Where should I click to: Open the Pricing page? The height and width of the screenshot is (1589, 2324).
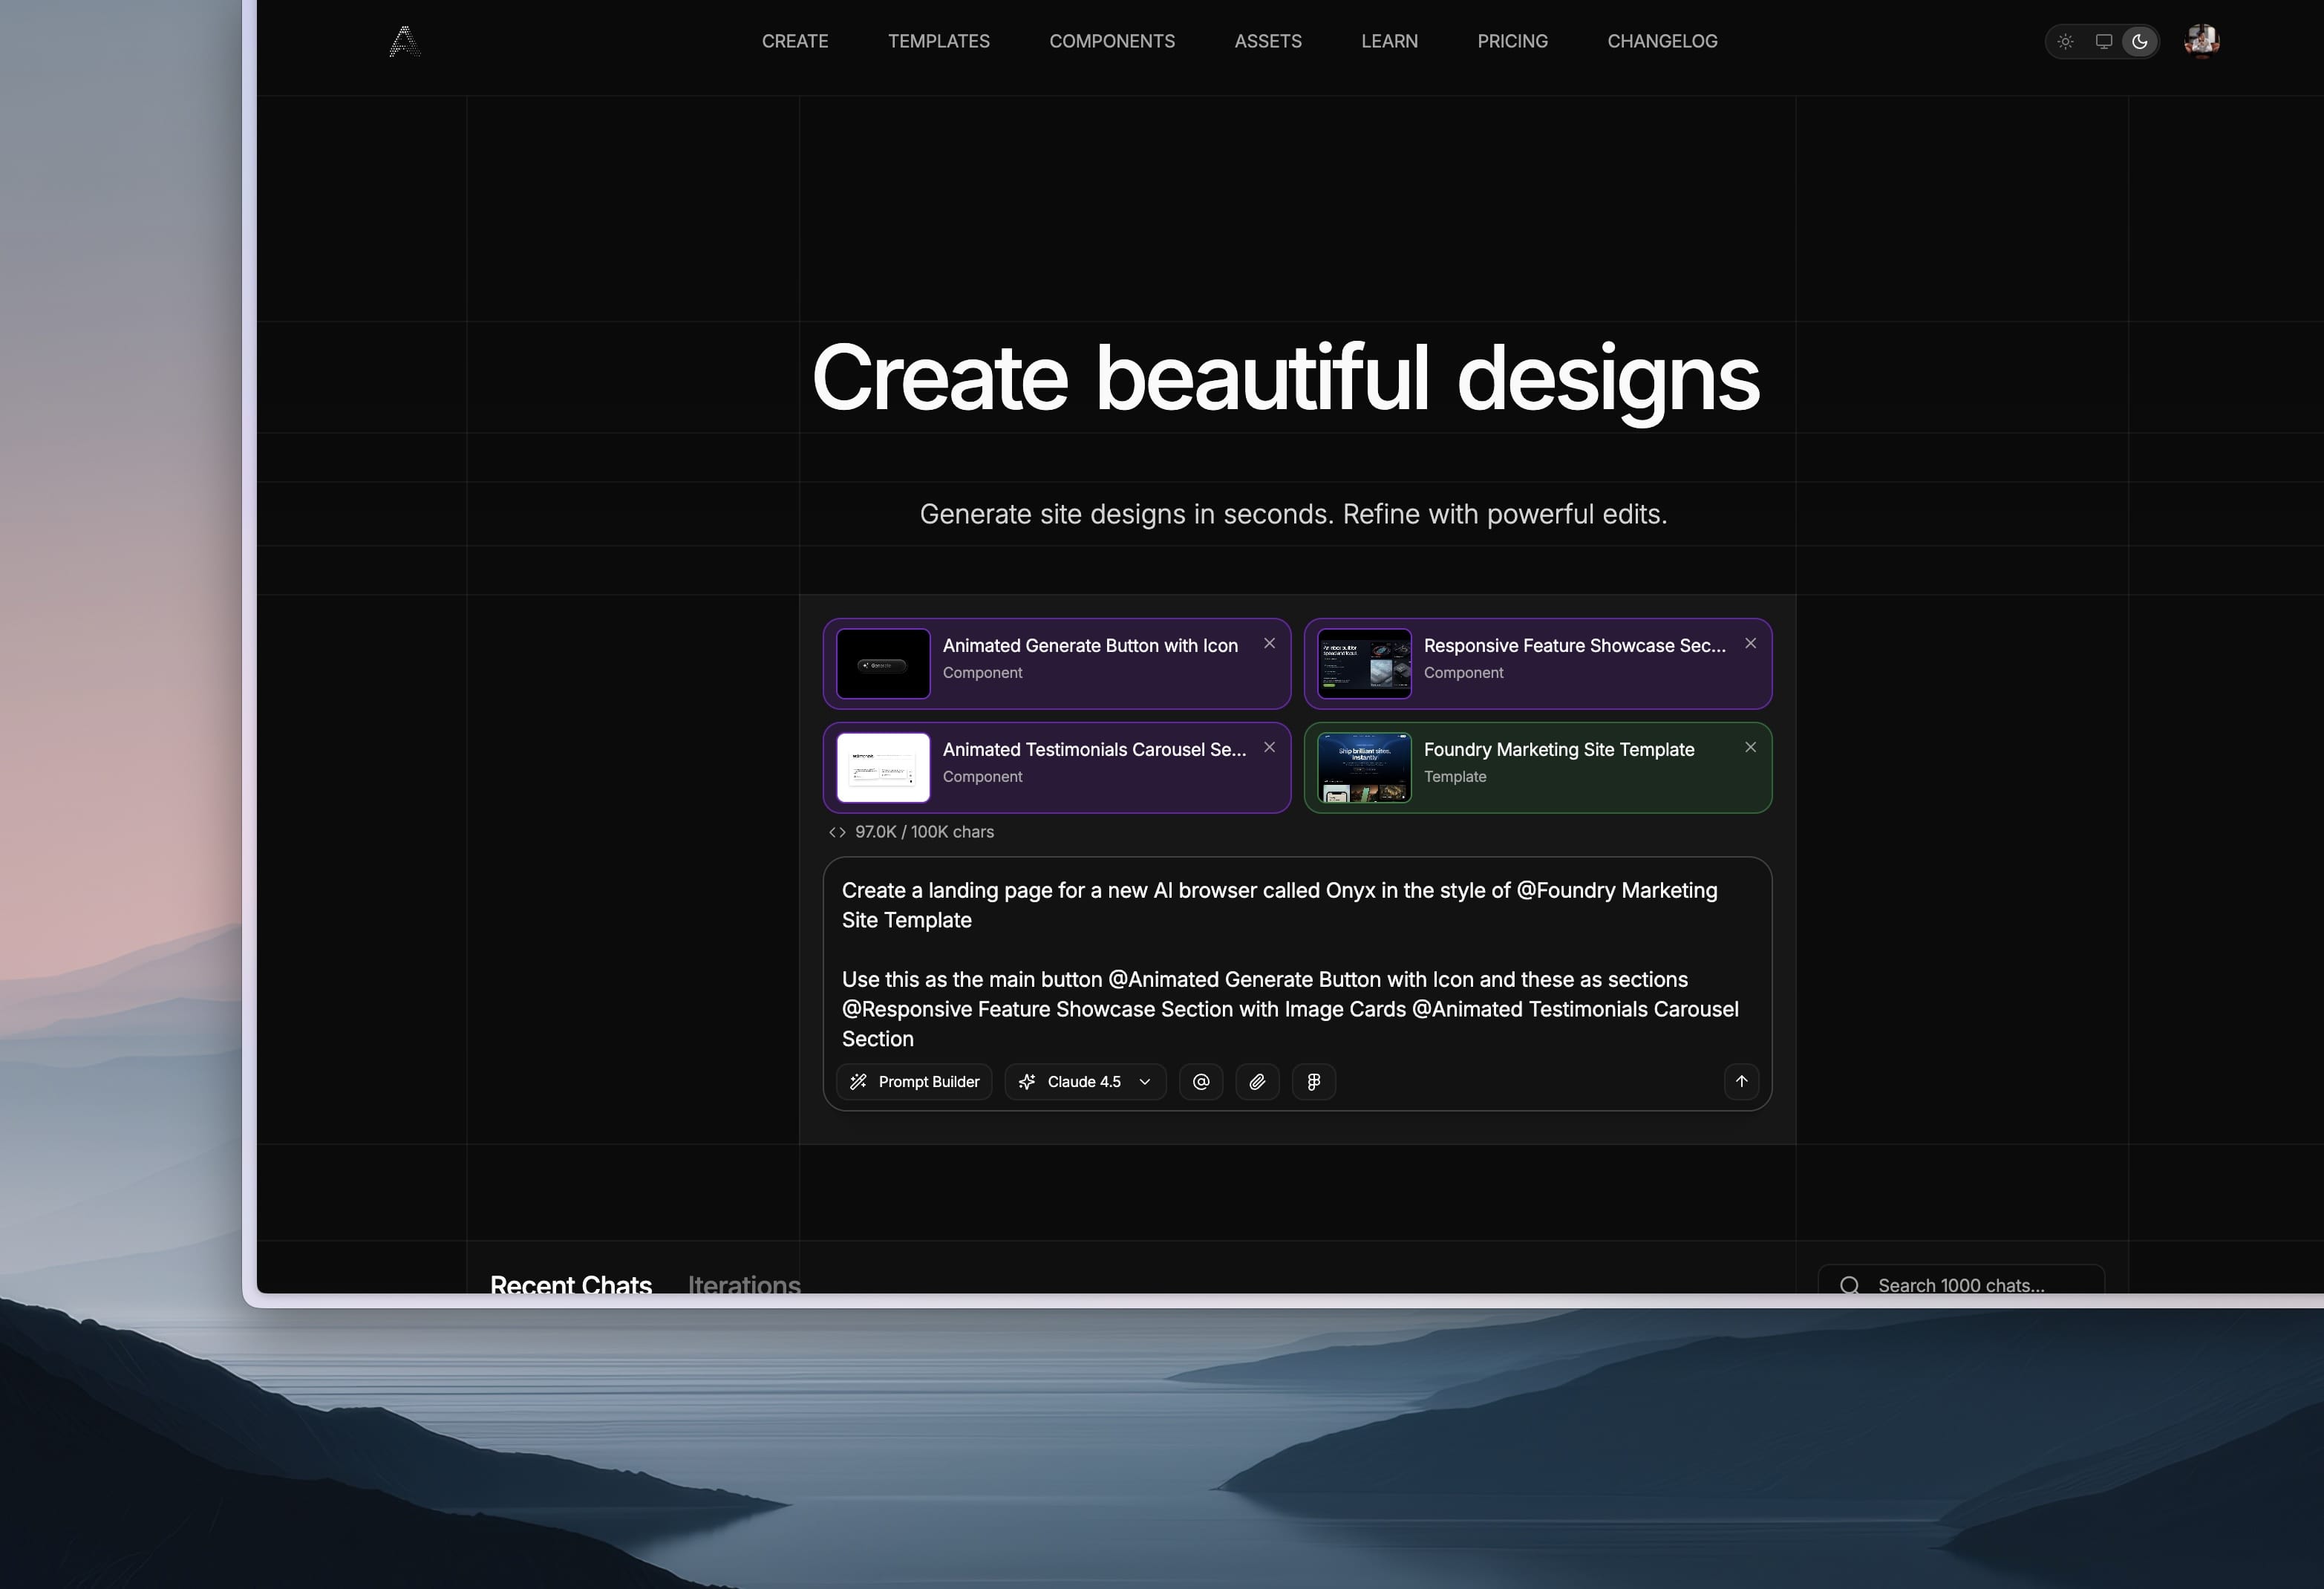coord(1512,41)
